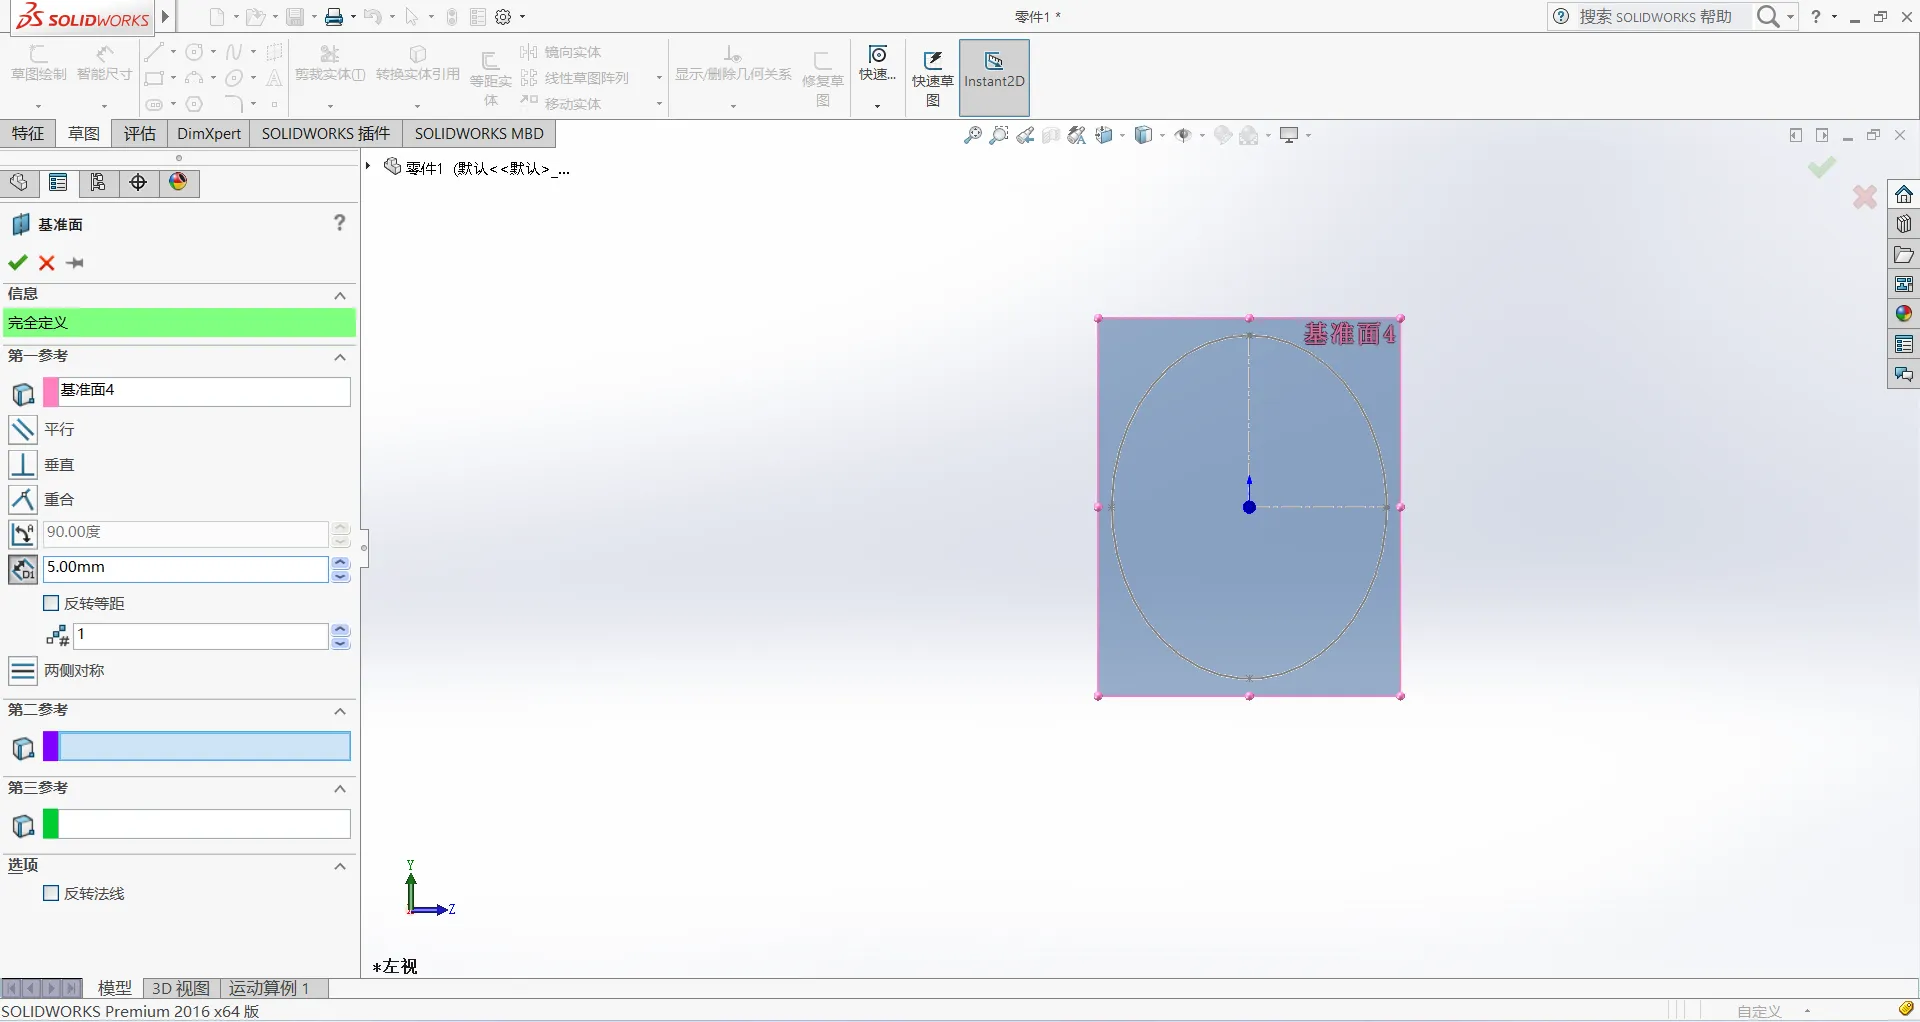Expand the 零件1 flyout feature tree
This screenshot has height=1022, width=1920.
[368, 167]
